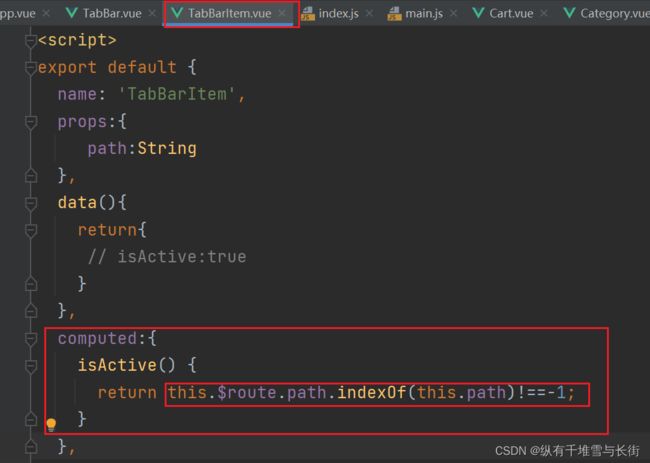Screen dimensions: 650x463
Task: Click the data() method name
Action: pyautogui.click(x=77, y=202)
